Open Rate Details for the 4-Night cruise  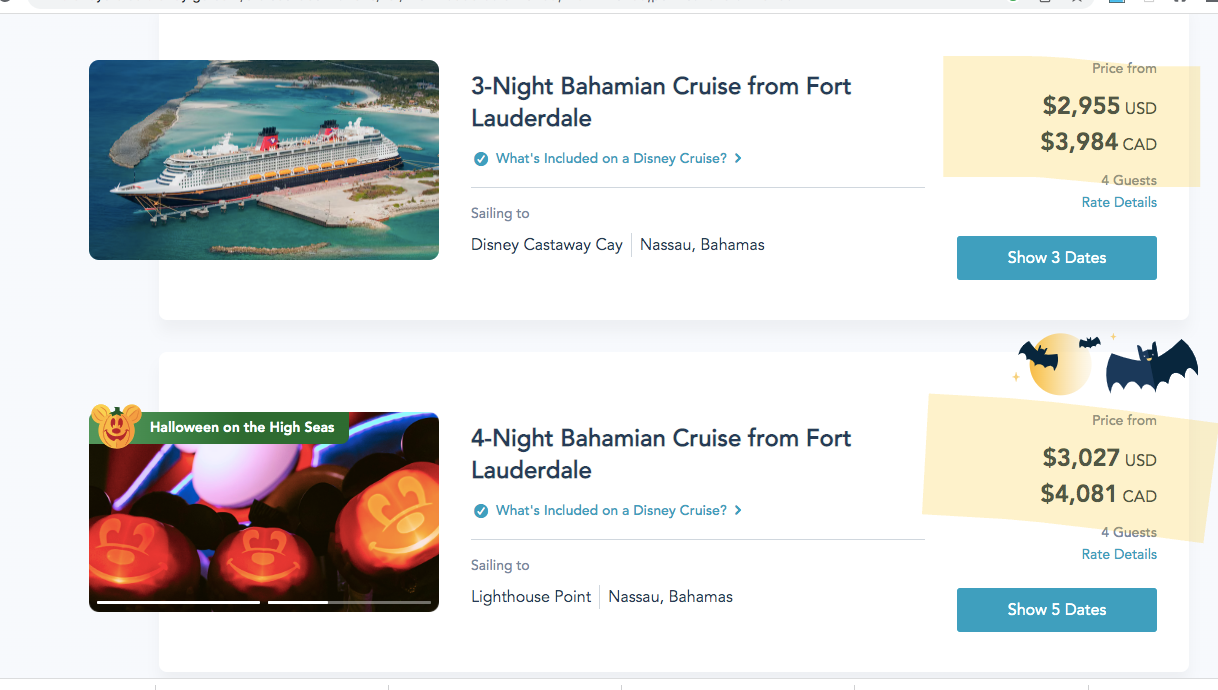[x=1119, y=554]
